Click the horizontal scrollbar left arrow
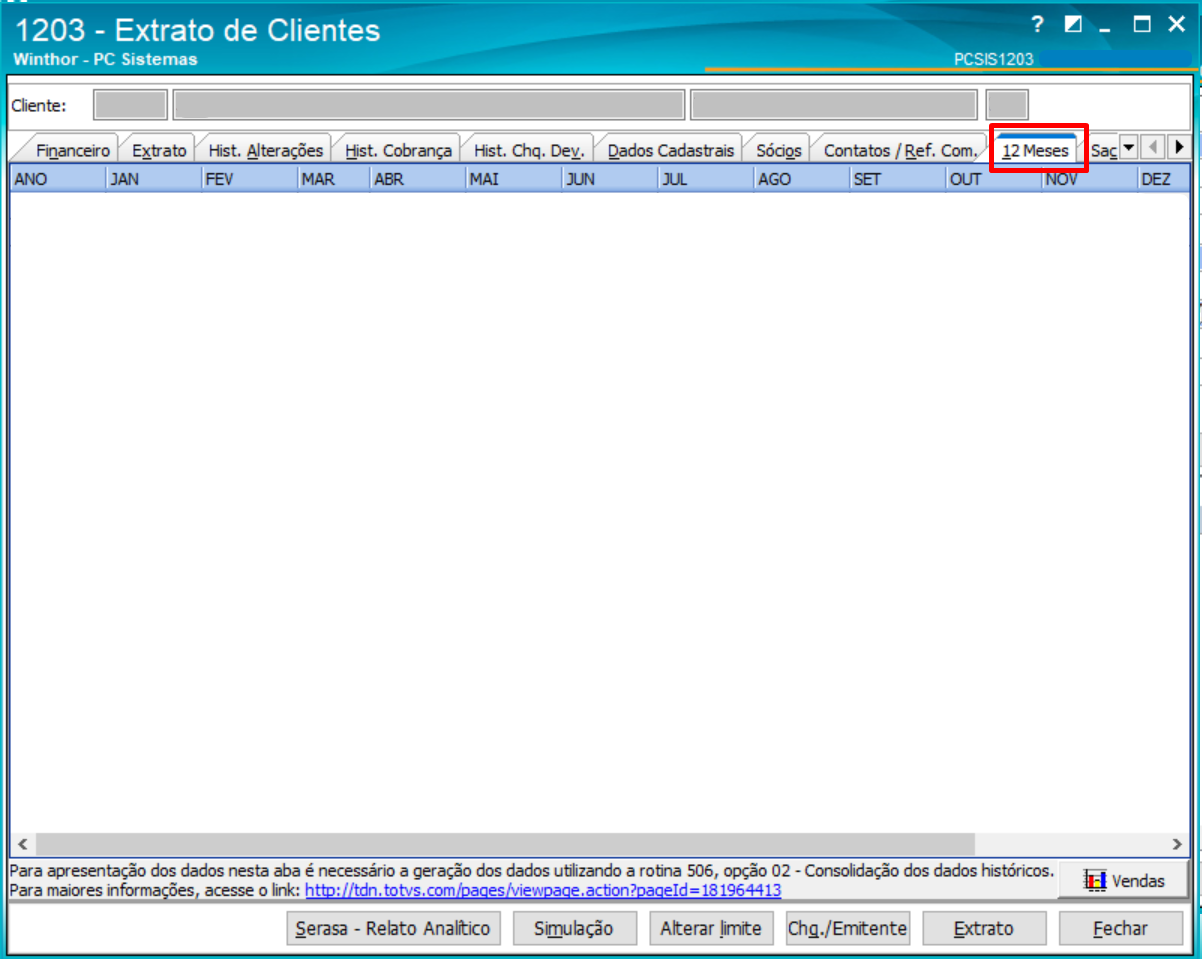Image resolution: width=1202 pixels, height=959 pixels. [x=22, y=843]
